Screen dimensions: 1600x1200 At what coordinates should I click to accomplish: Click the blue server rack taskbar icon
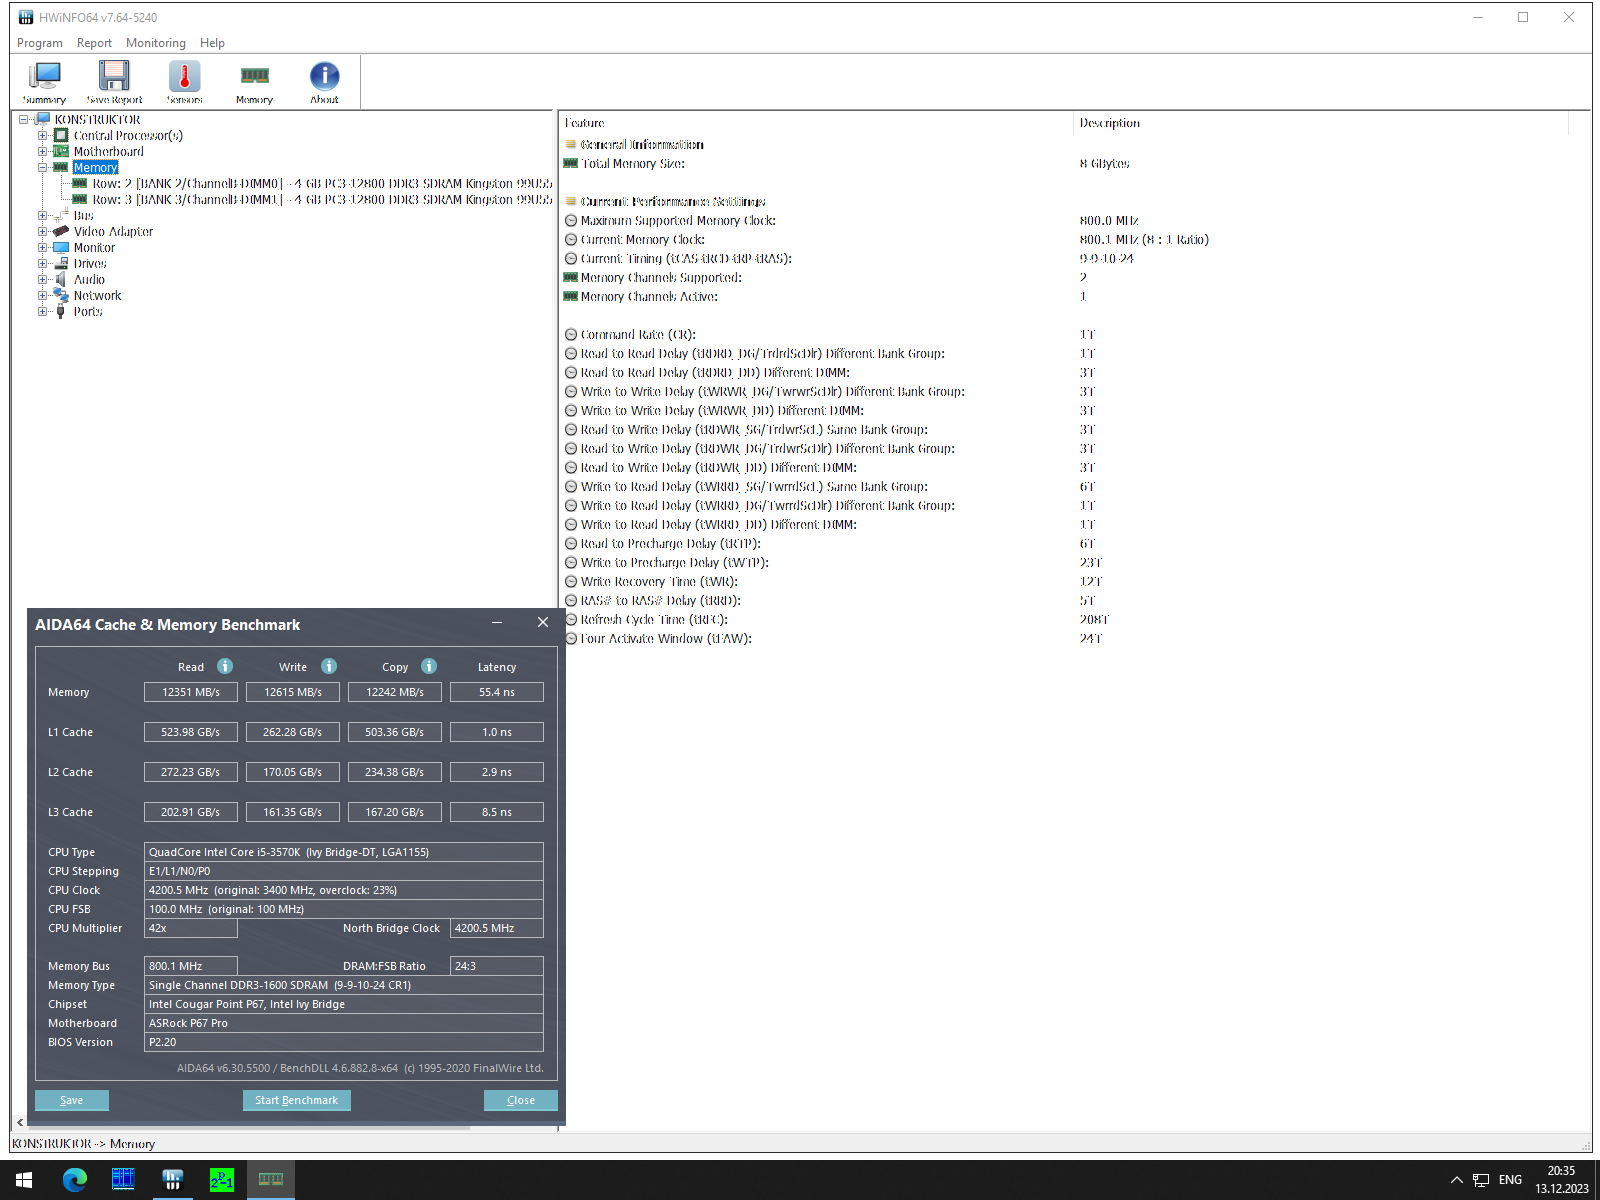click(x=123, y=1180)
